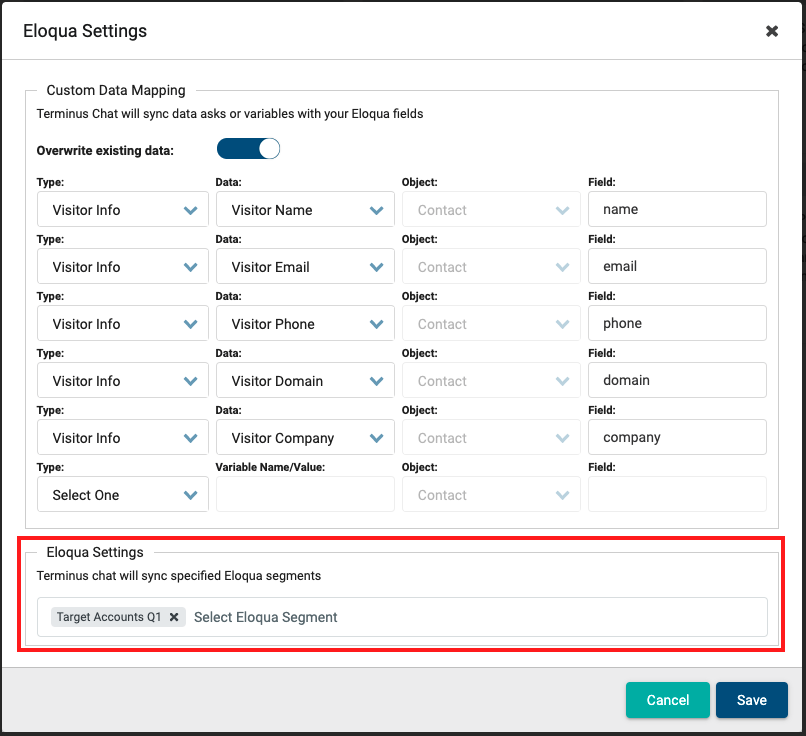The image size is (806, 736).
Task: Open the Visitor Company data dropdown
Action: pos(305,437)
